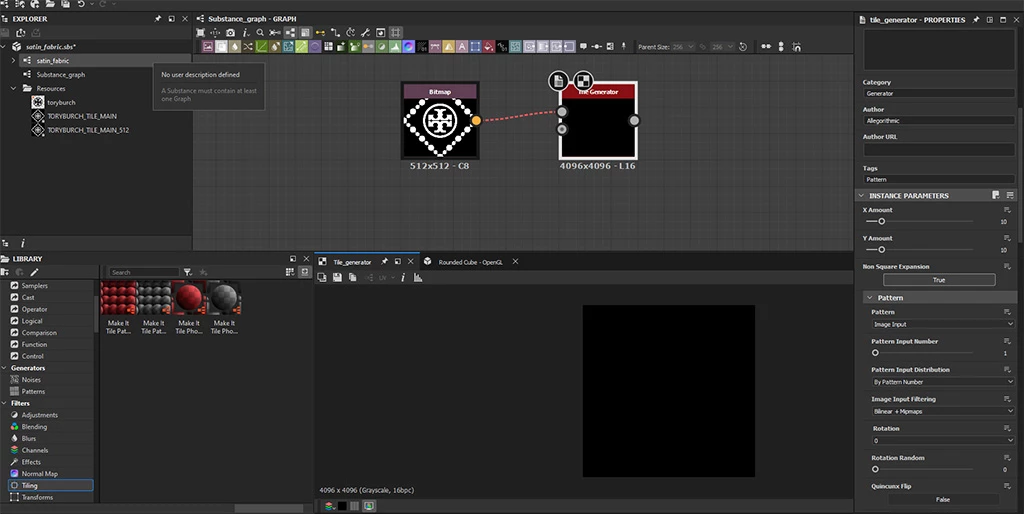The width and height of the screenshot is (1024, 514).
Task: Click the wrench tools icon in graph toolbar
Action: [366, 33]
